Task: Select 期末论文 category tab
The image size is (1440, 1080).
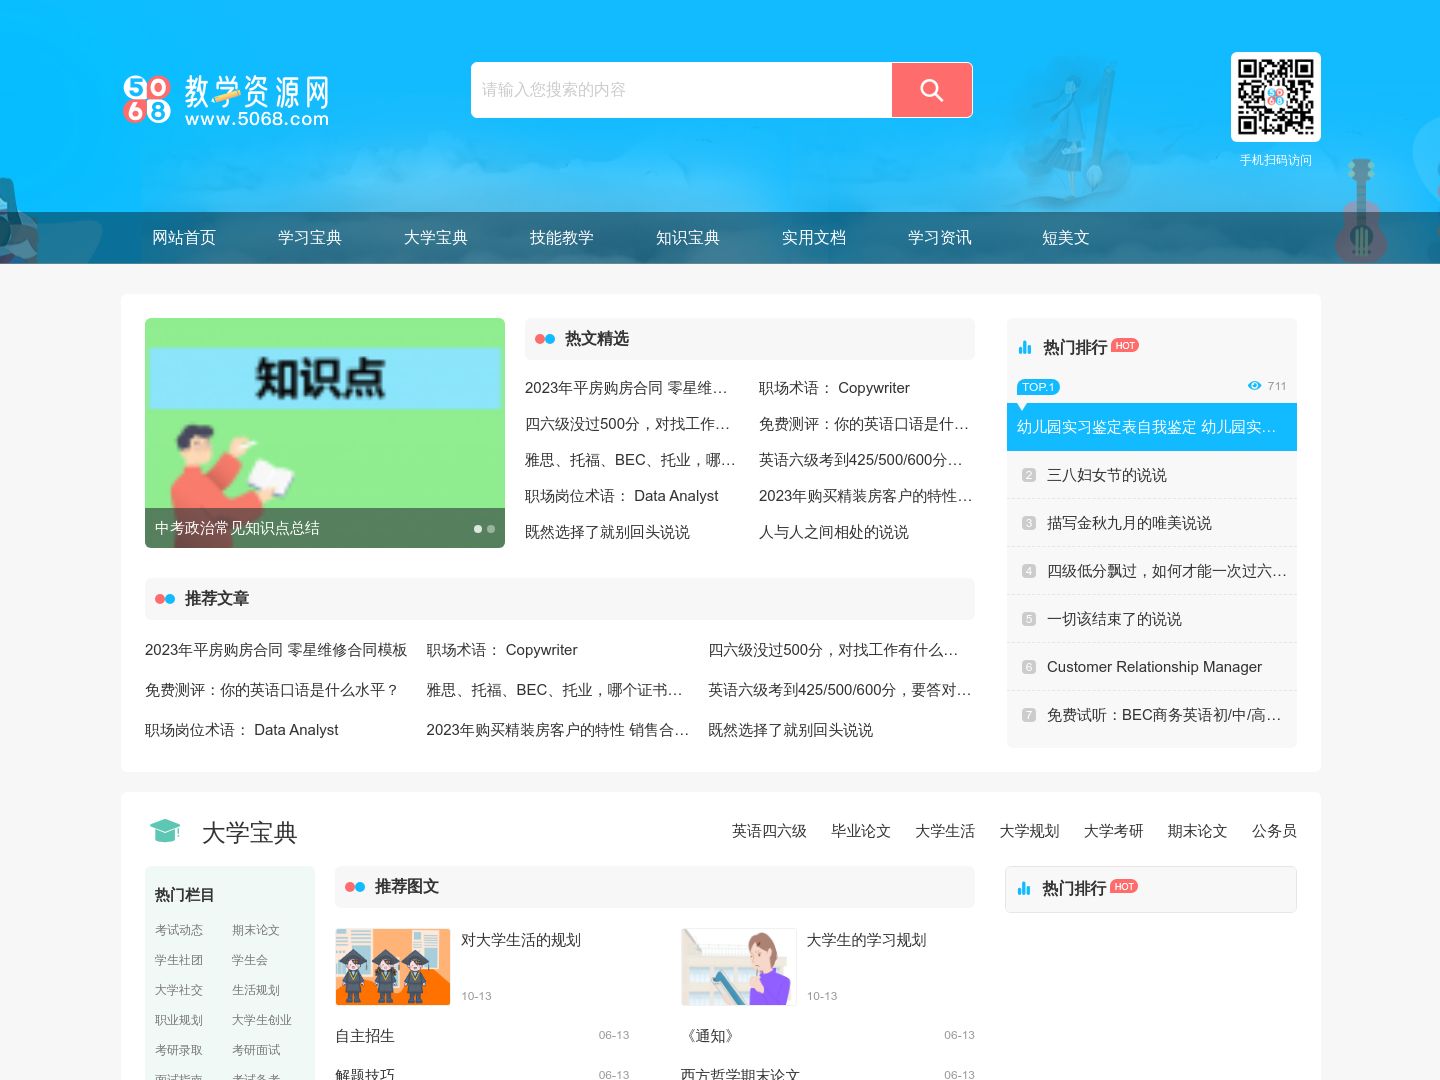Action: click(x=1197, y=831)
